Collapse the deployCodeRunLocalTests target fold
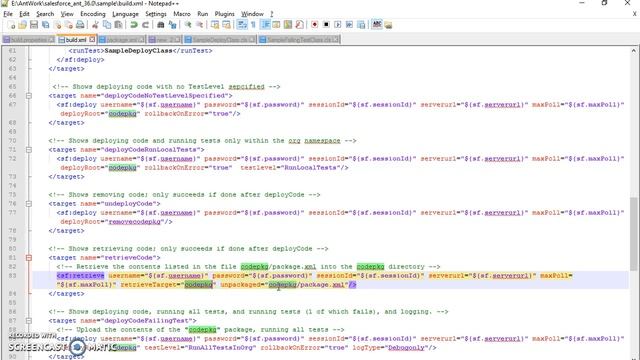The height and width of the screenshot is (360, 640). (x=29, y=150)
